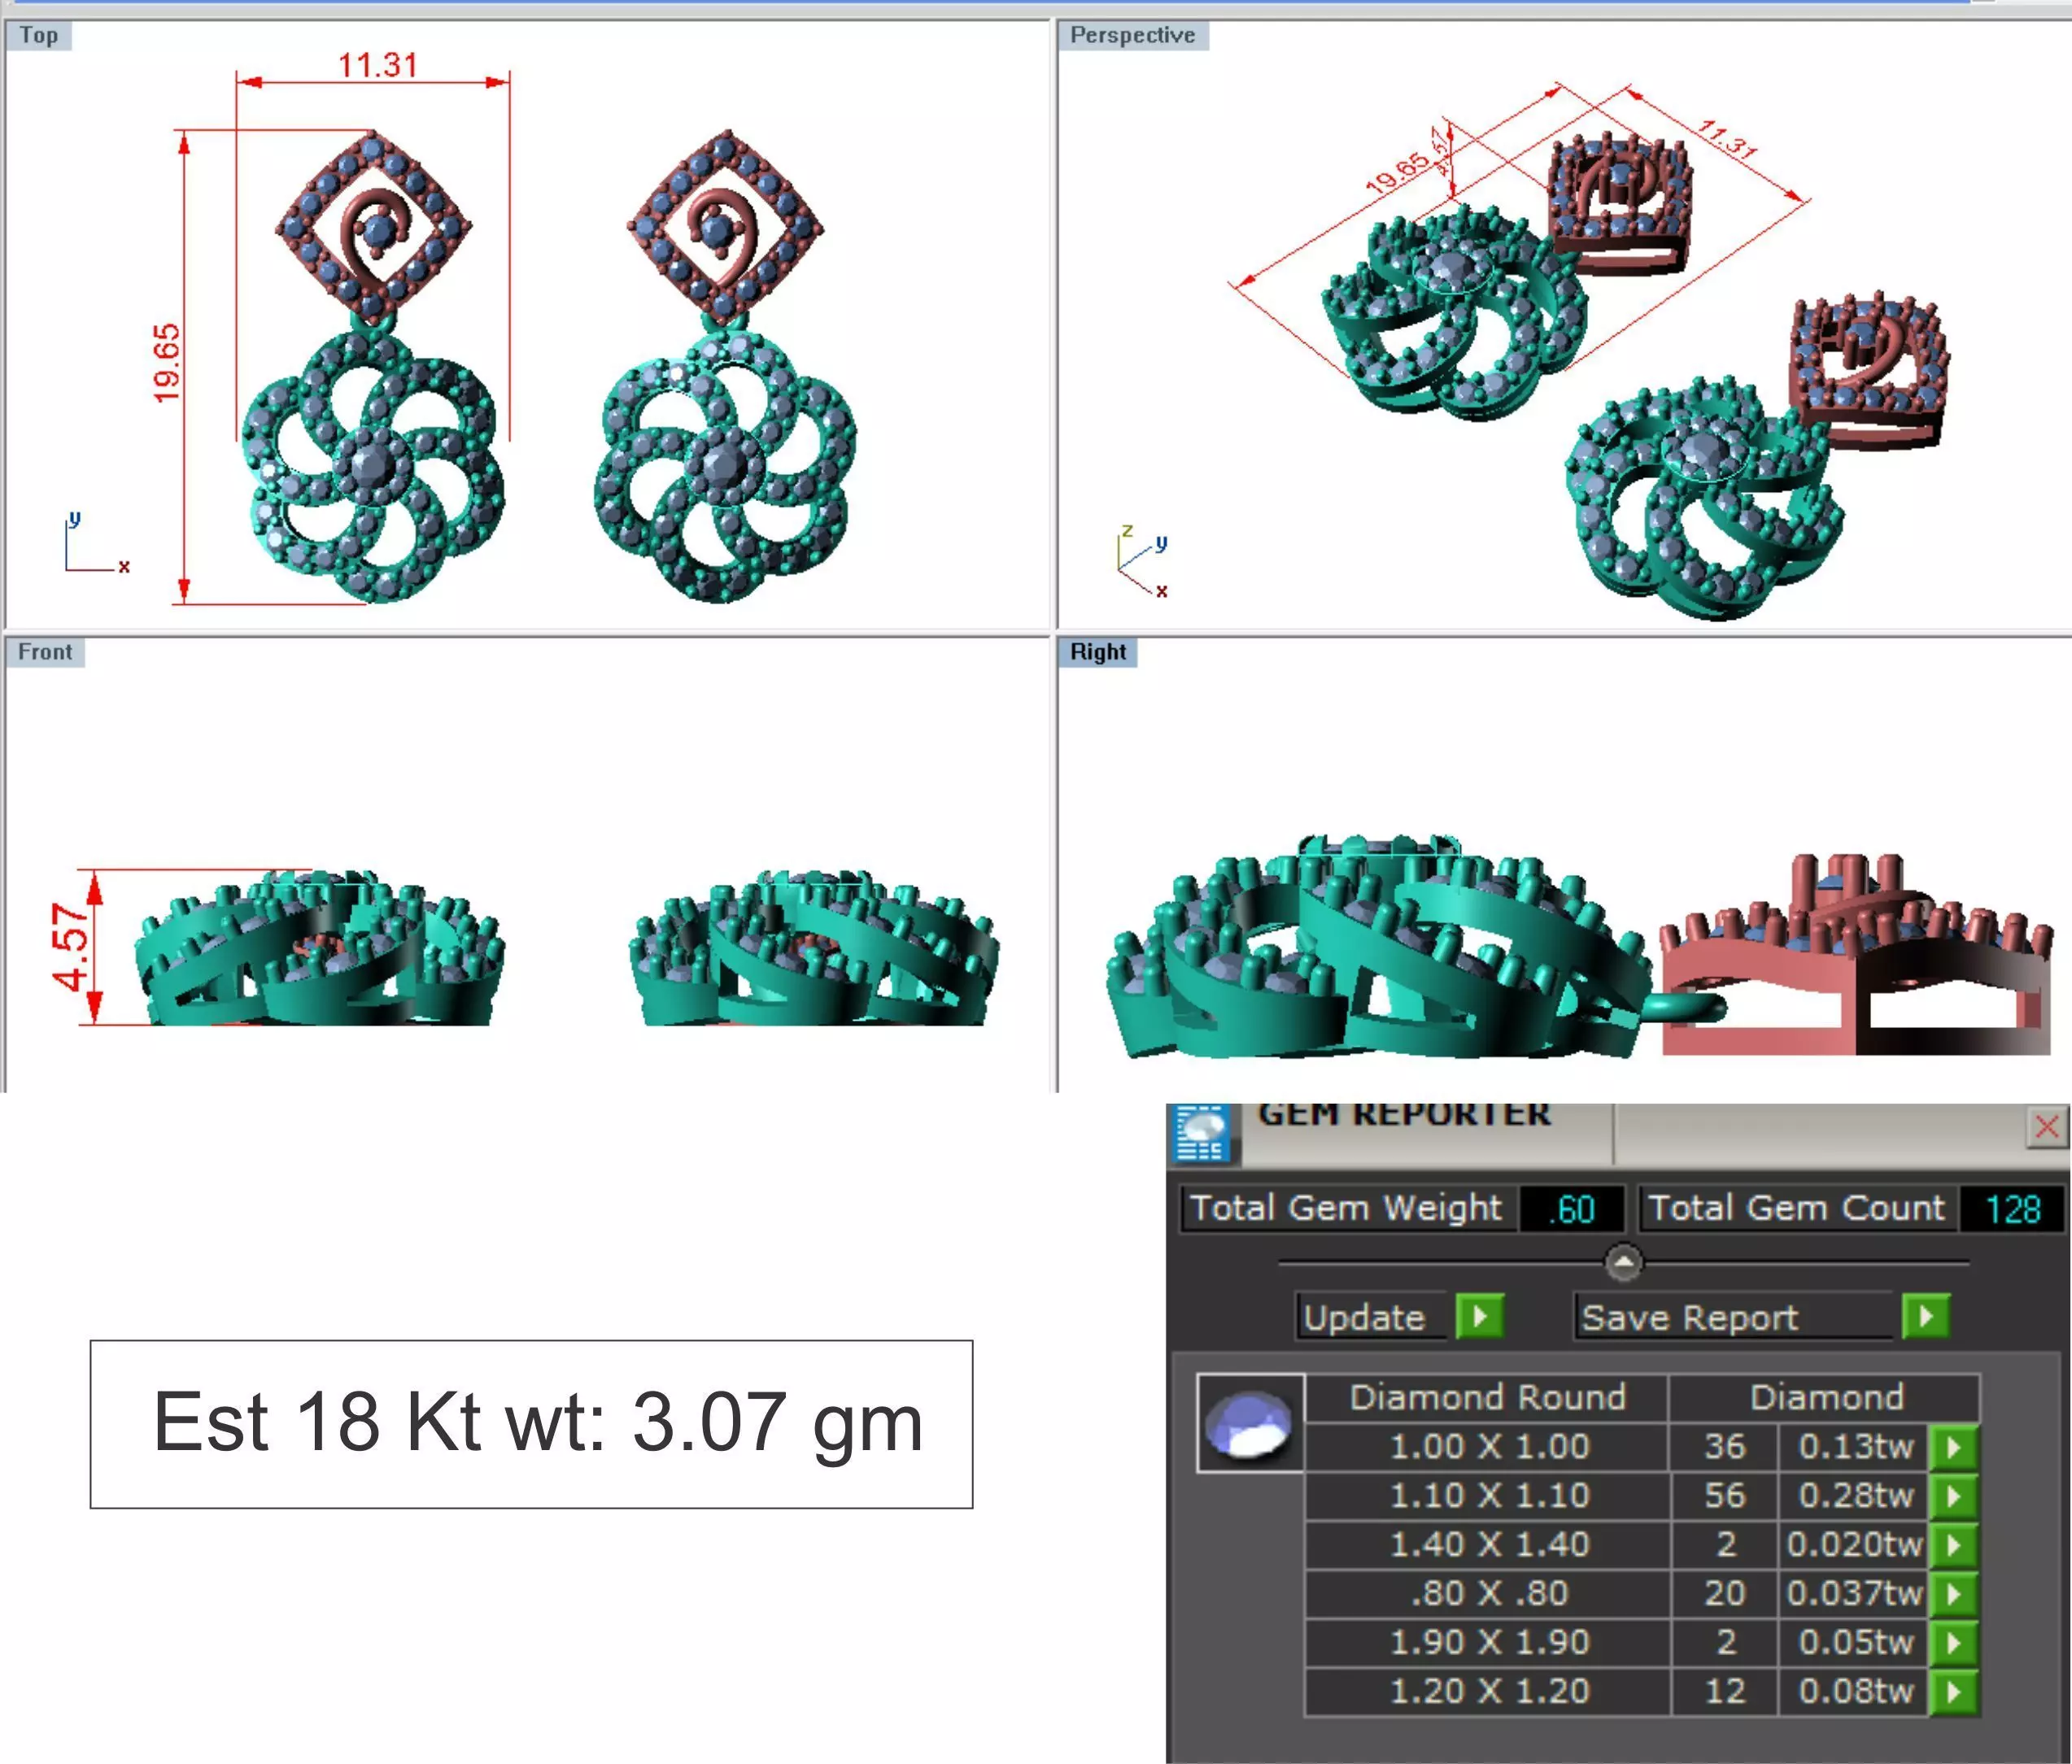Click the Gem Reporter panel icon

[x=1203, y=1133]
